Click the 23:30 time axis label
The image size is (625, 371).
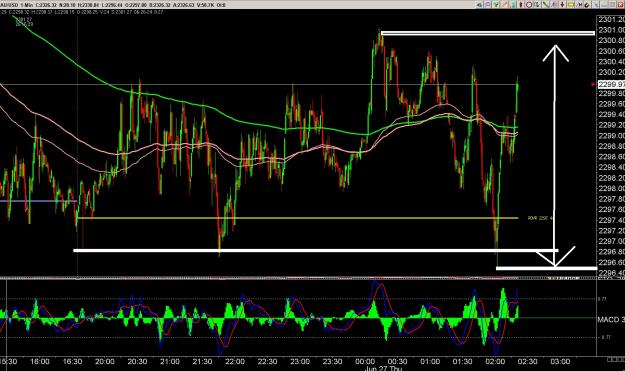coord(332,361)
